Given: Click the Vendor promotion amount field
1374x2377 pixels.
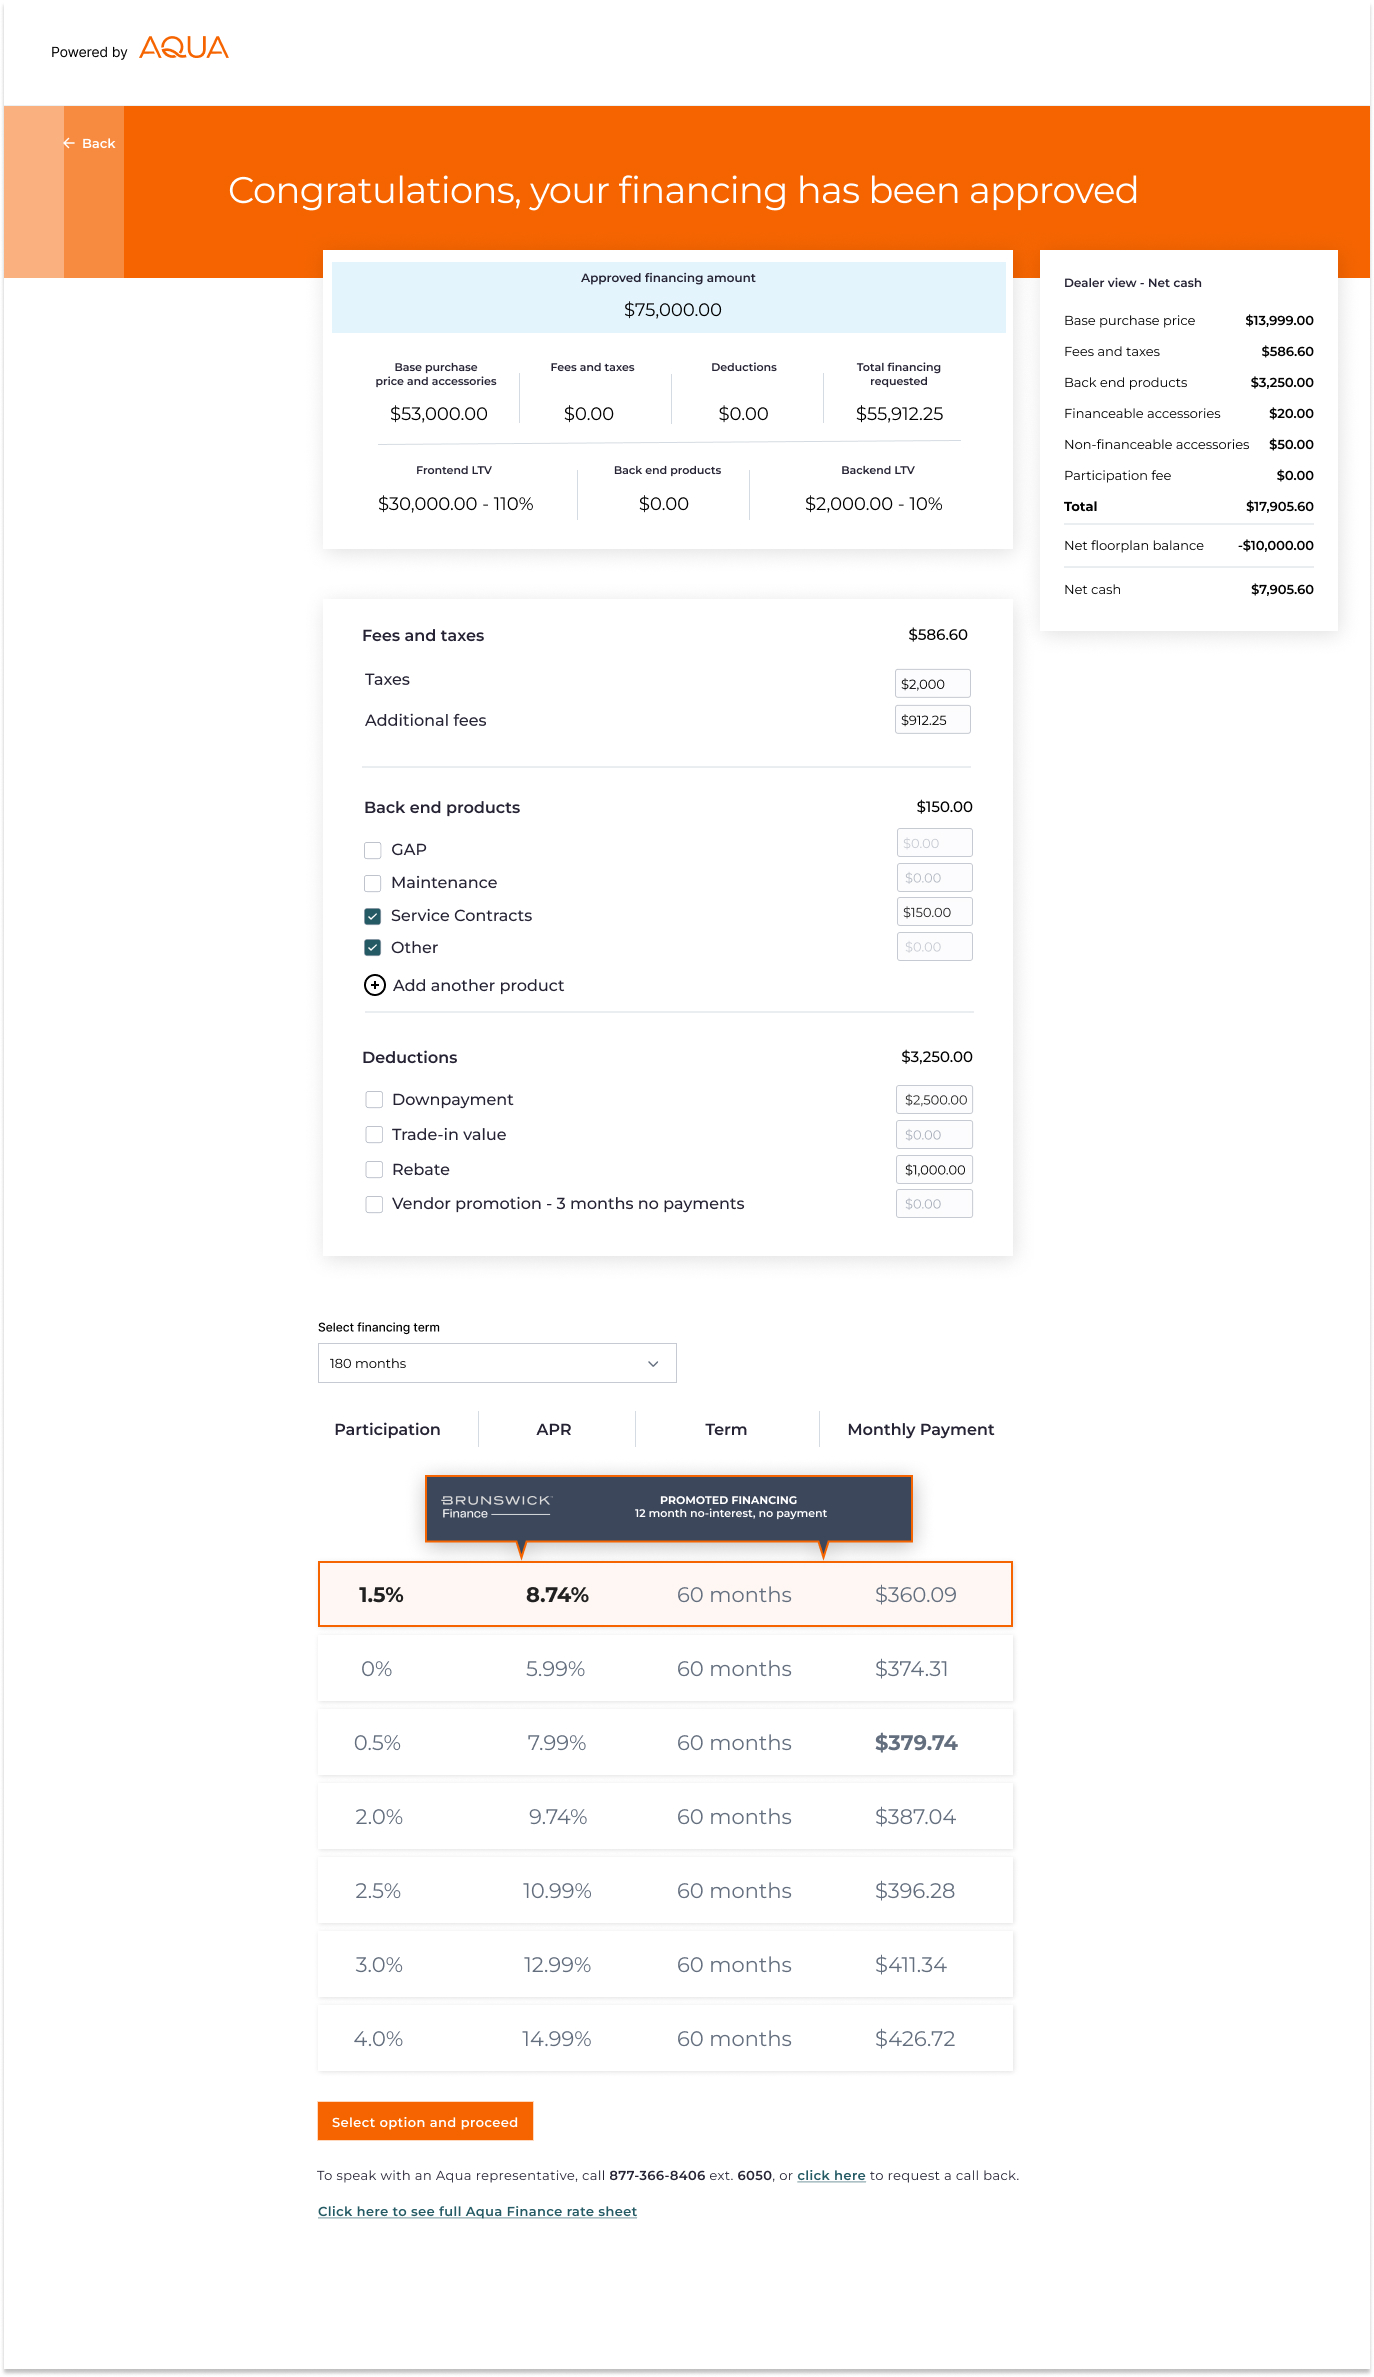Looking at the screenshot, I should (x=935, y=1204).
